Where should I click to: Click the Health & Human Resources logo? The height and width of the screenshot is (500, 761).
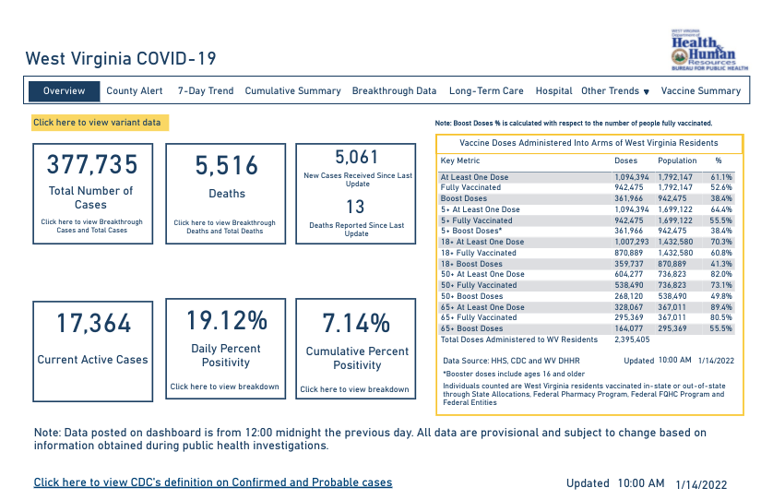tap(709, 50)
